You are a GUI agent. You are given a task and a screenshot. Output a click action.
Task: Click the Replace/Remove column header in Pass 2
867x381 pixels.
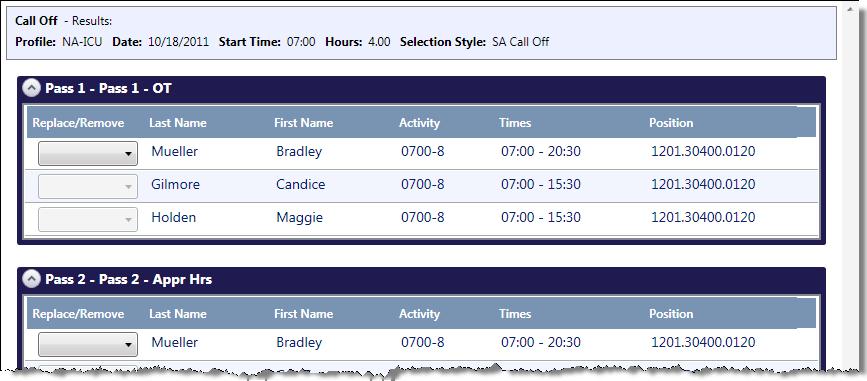(x=78, y=314)
